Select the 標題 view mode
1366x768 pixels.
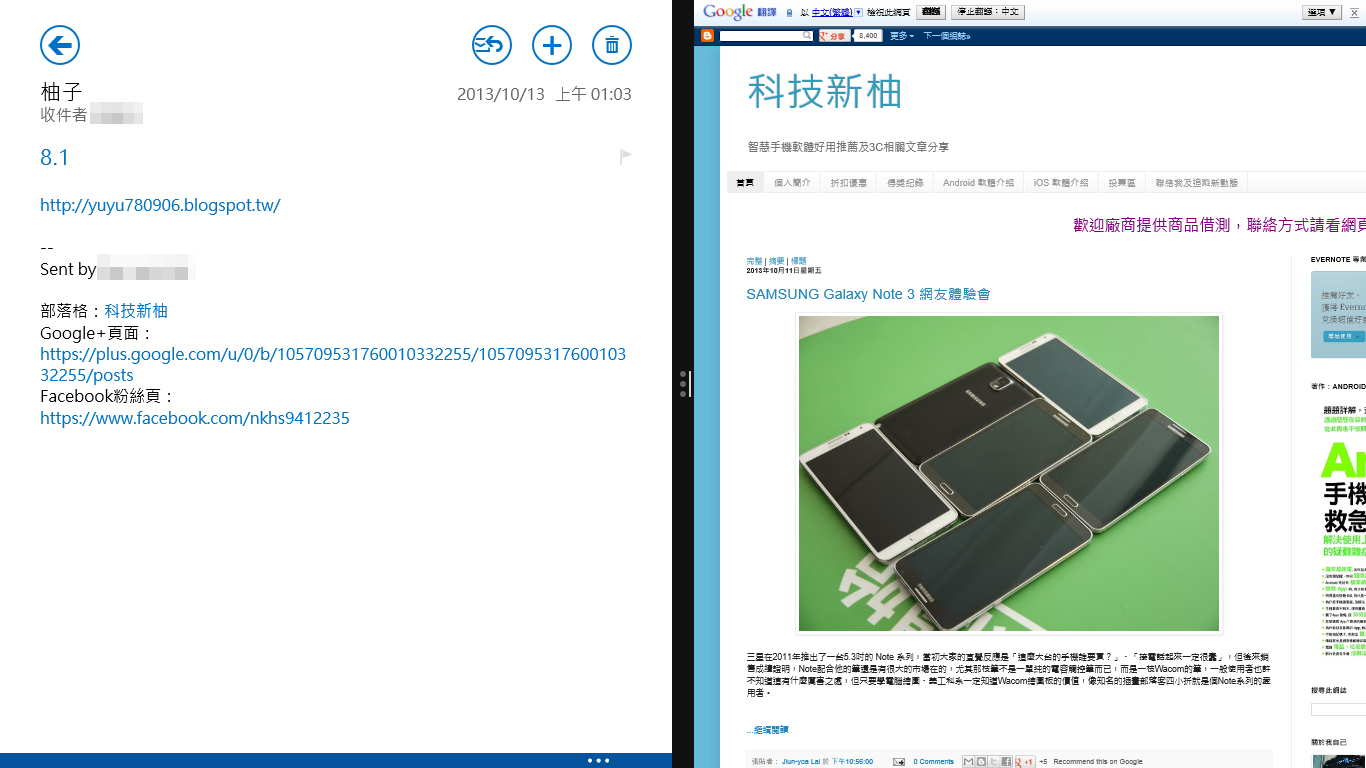[x=798, y=261]
